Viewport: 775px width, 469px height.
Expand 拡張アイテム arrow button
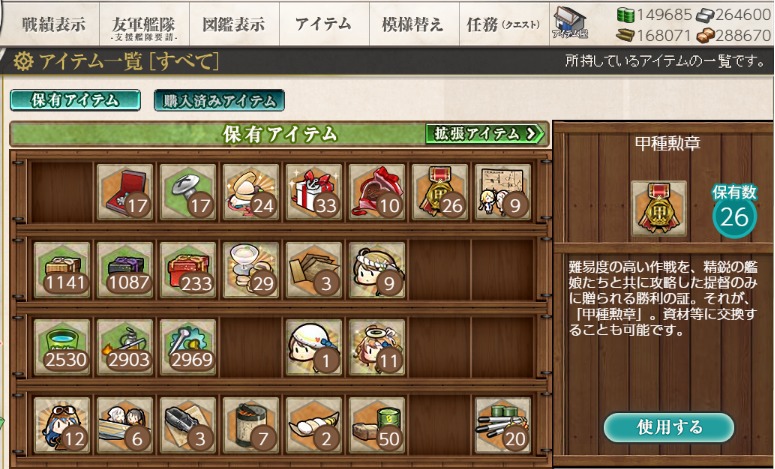pos(485,133)
